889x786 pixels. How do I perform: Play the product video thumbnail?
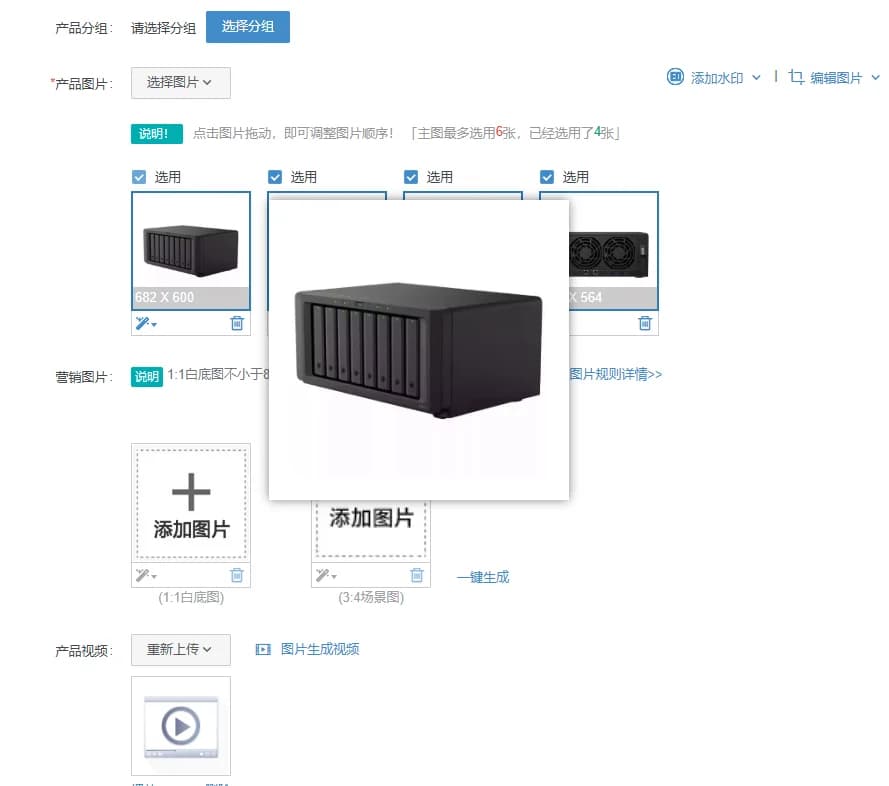(180, 725)
